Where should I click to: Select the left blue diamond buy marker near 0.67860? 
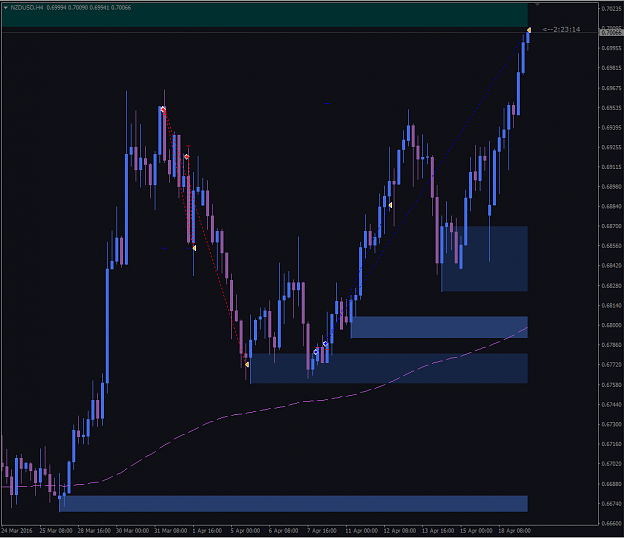tap(316, 352)
